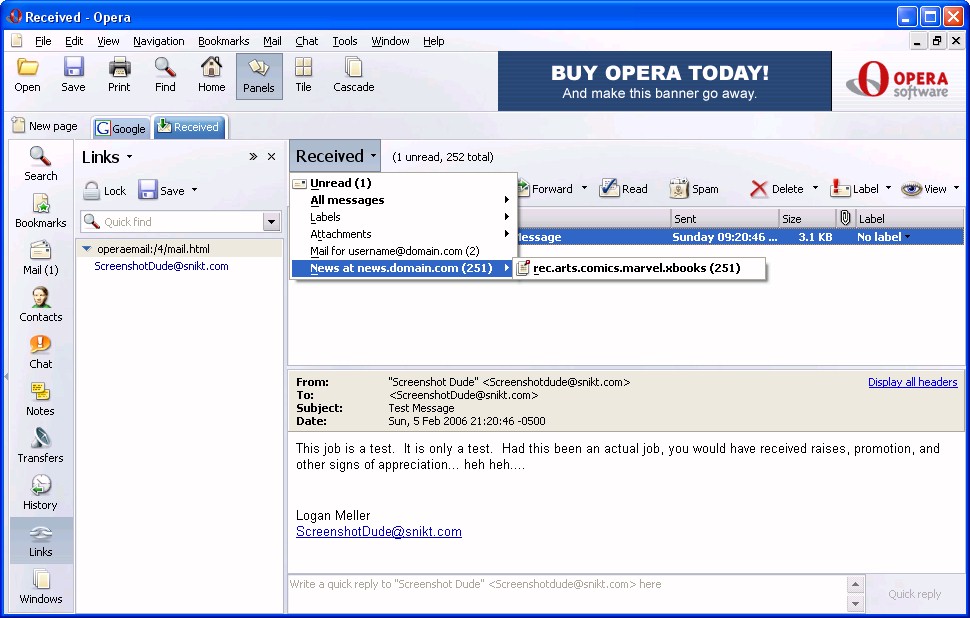
Task: Sort by the Sent column header
Action: coord(724,218)
